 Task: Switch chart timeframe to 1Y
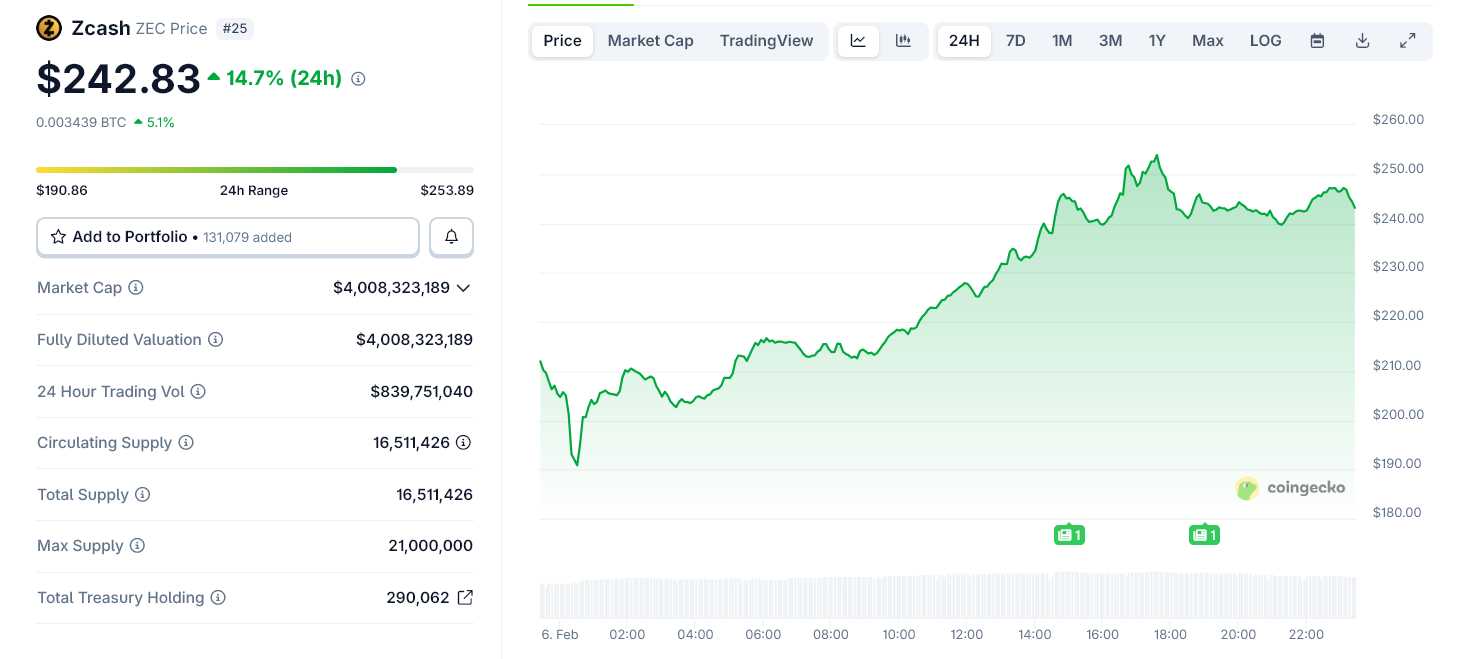(x=1157, y=41)
